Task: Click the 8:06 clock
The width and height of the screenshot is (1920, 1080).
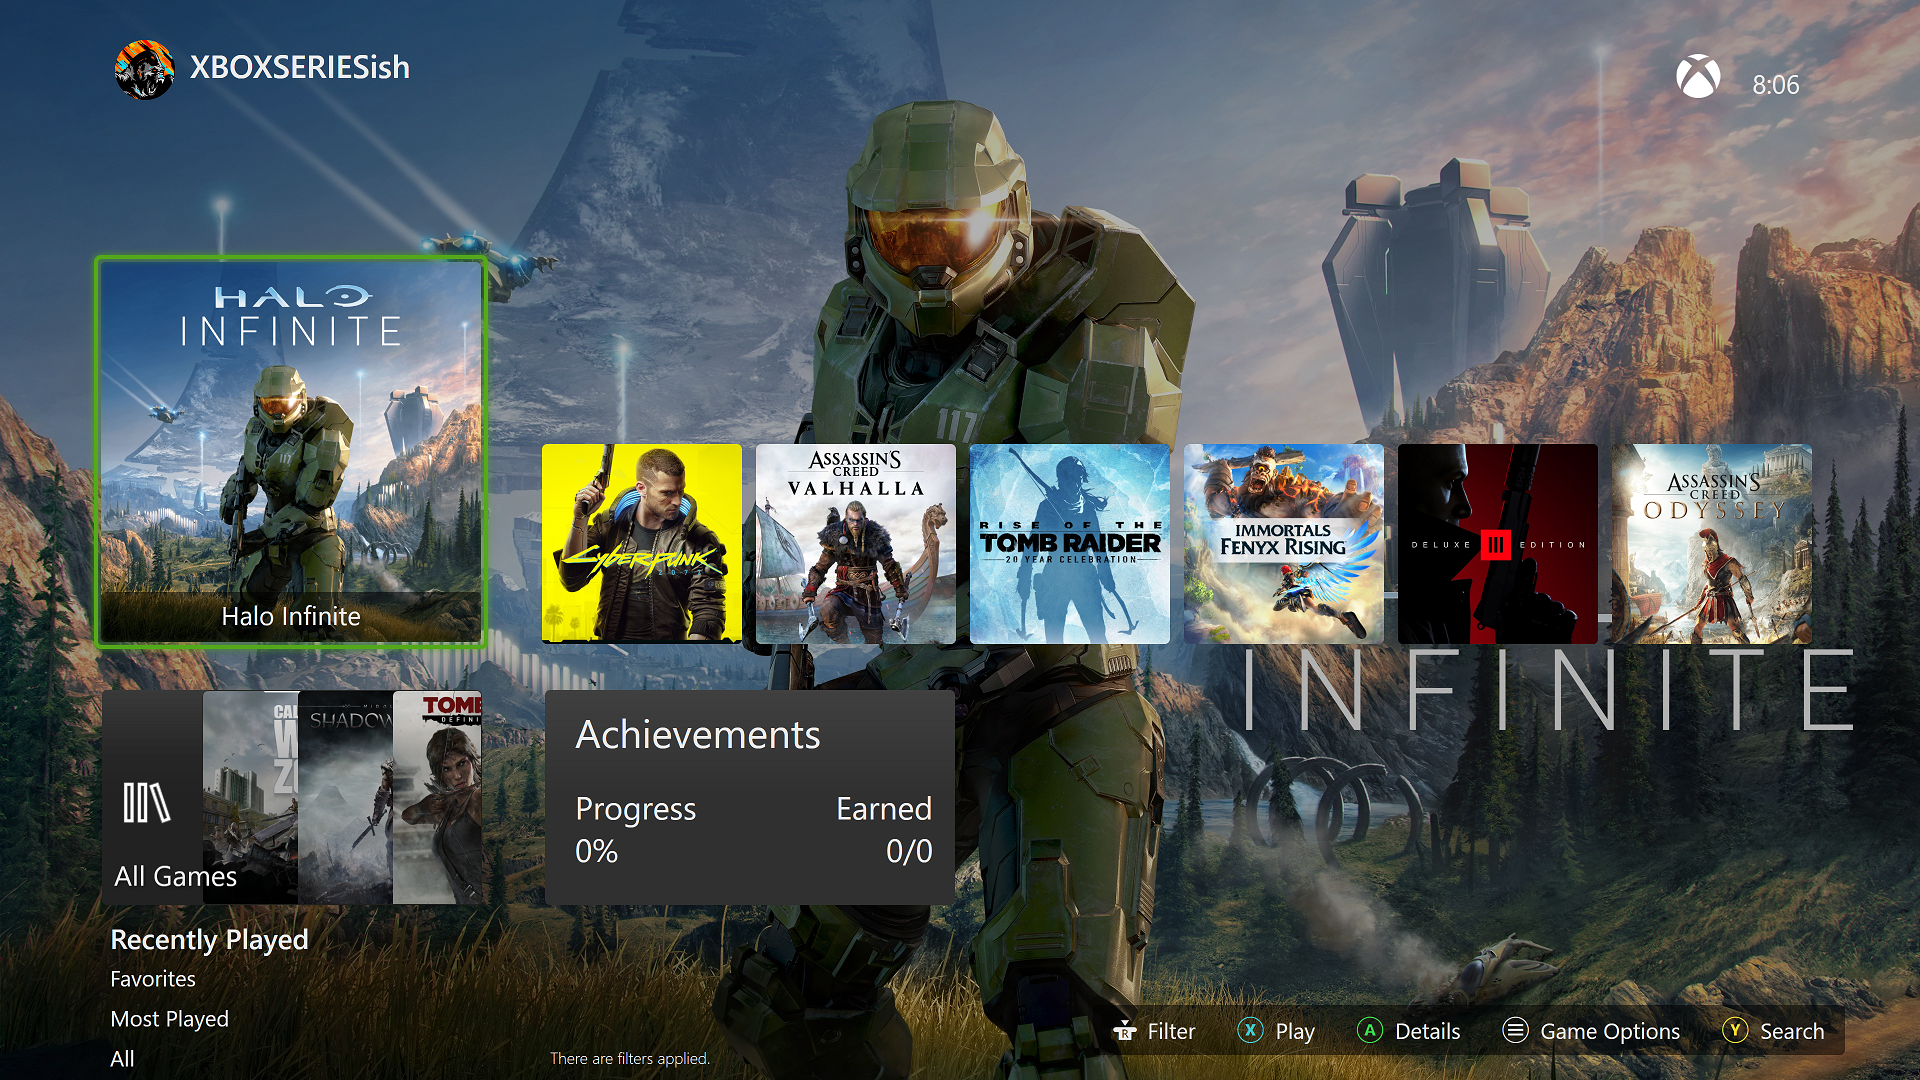Action: pos(1776,85)
